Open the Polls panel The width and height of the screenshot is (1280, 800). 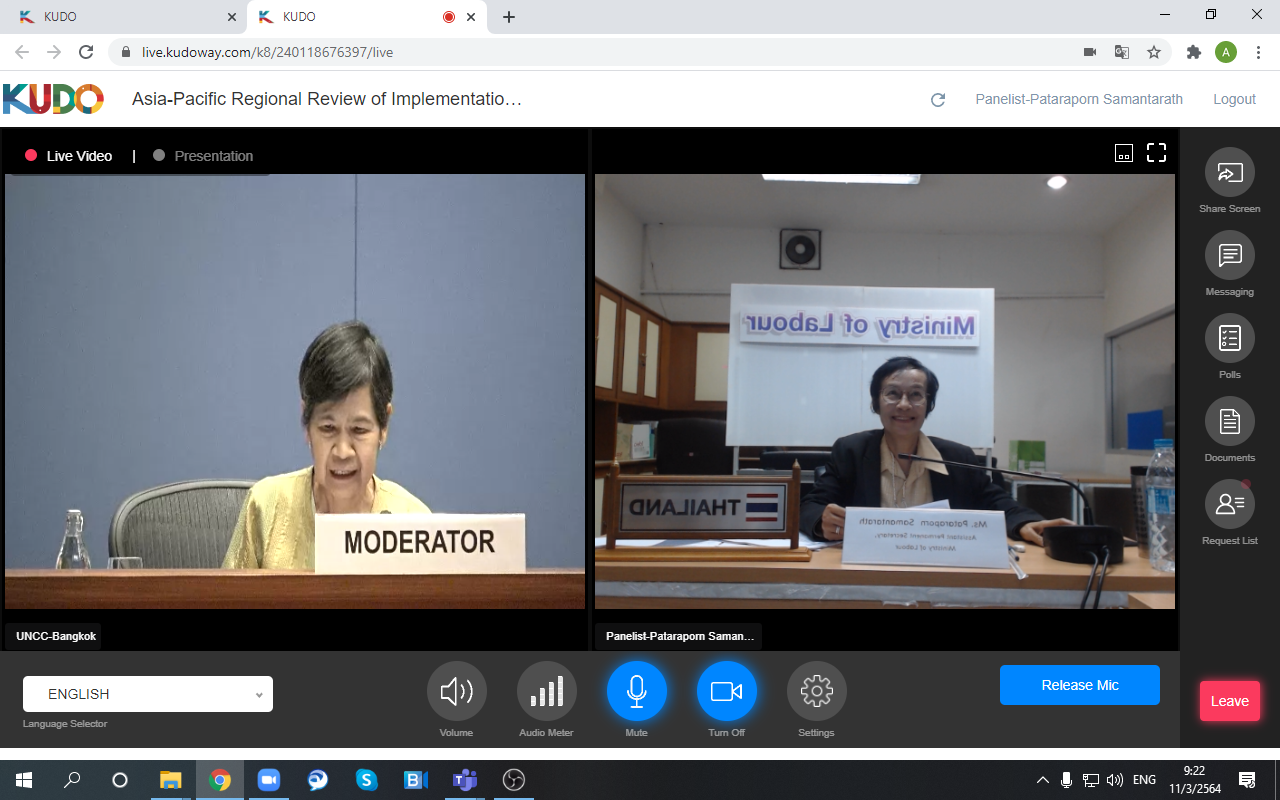click(x=1229, y=339)
